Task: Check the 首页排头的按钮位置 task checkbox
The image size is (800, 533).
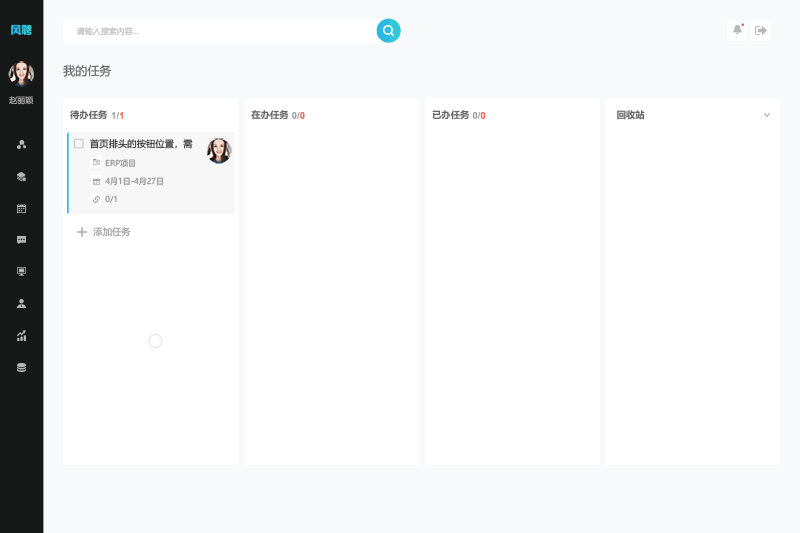Action: (x=79, y=143)
